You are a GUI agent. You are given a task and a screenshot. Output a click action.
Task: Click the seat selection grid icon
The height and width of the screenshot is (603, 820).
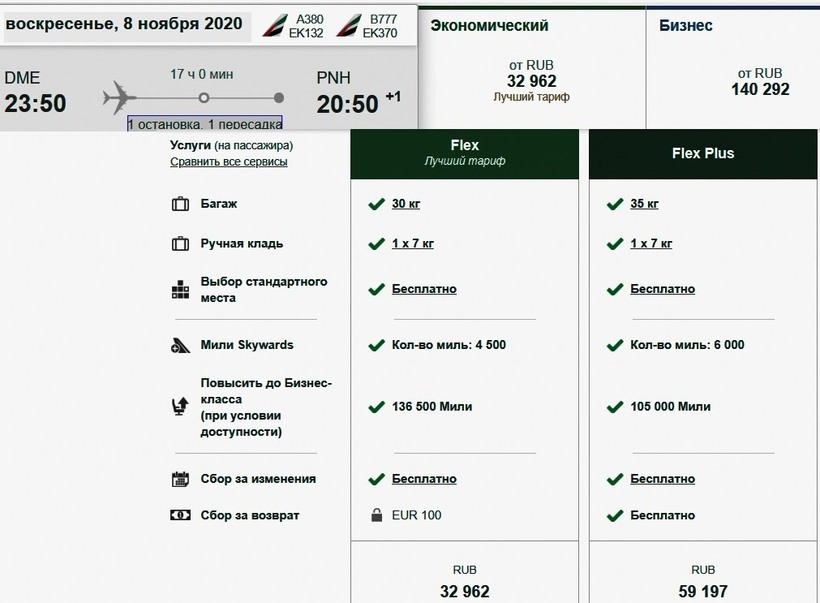pos(180,291)
